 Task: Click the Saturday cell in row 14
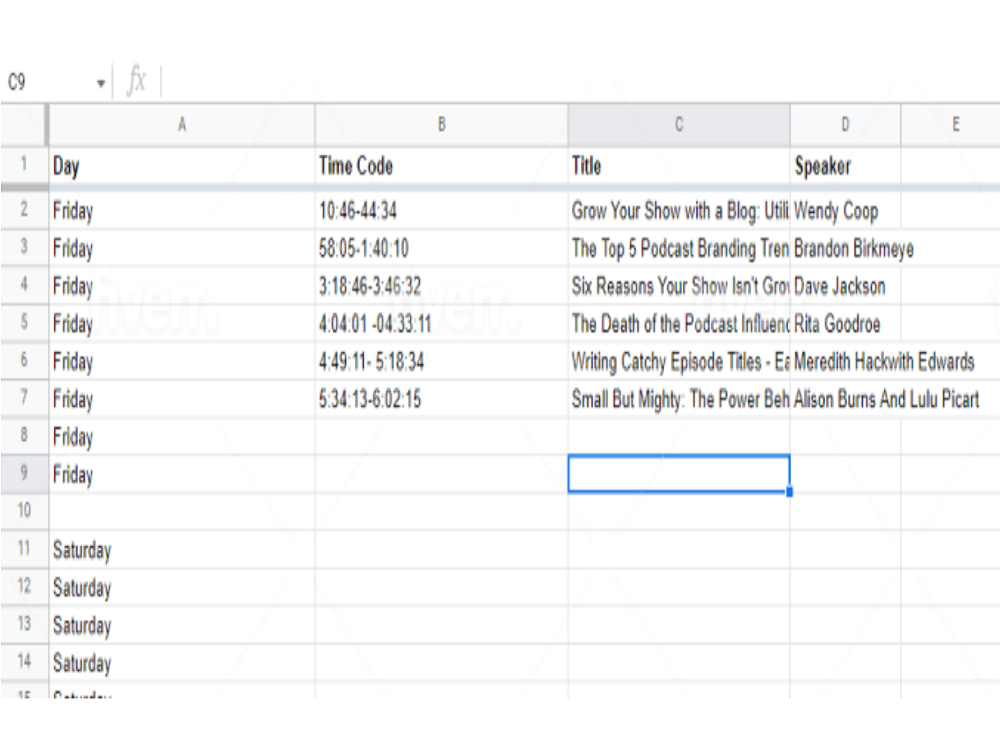pyautogui.click(x=182, y=663)
